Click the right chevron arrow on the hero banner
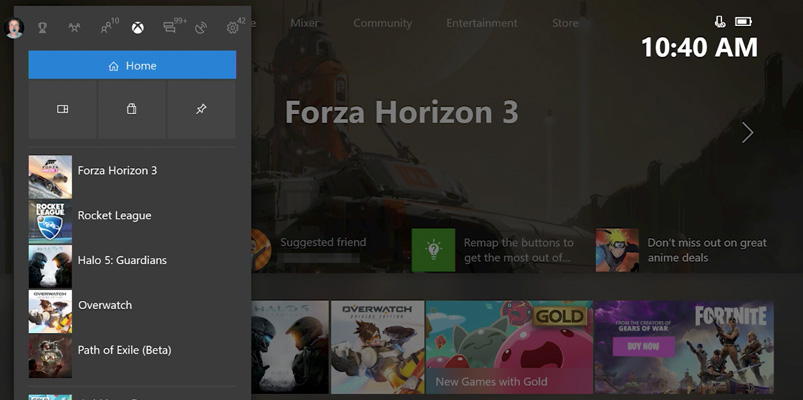803x400 pixels. (x=747, y=132)
